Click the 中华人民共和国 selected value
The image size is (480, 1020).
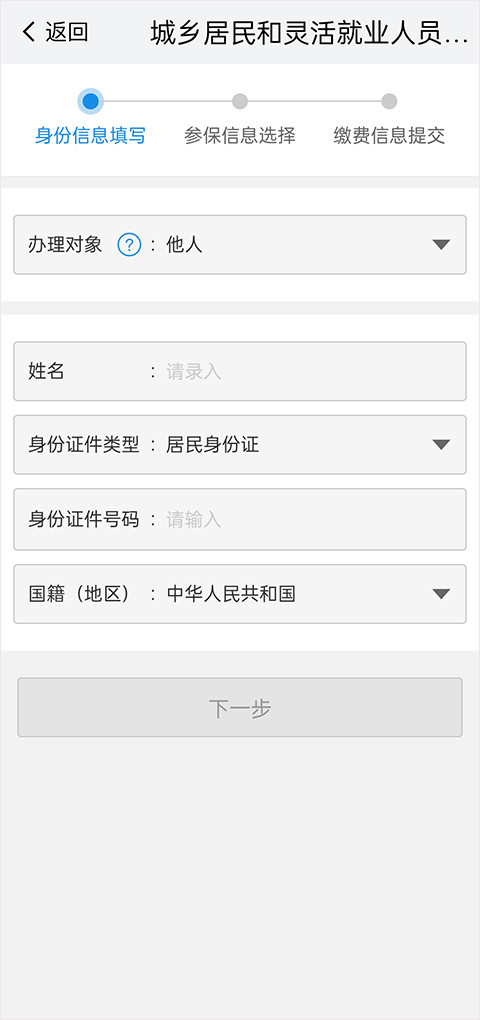click(232, 594)
